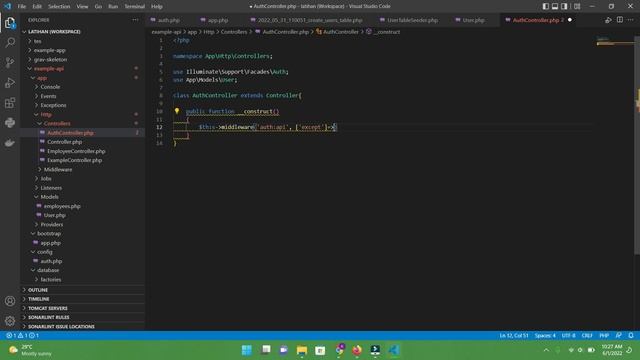Open Source Control view
Viewport: 640px width, 360px height.
coord(10,62)
